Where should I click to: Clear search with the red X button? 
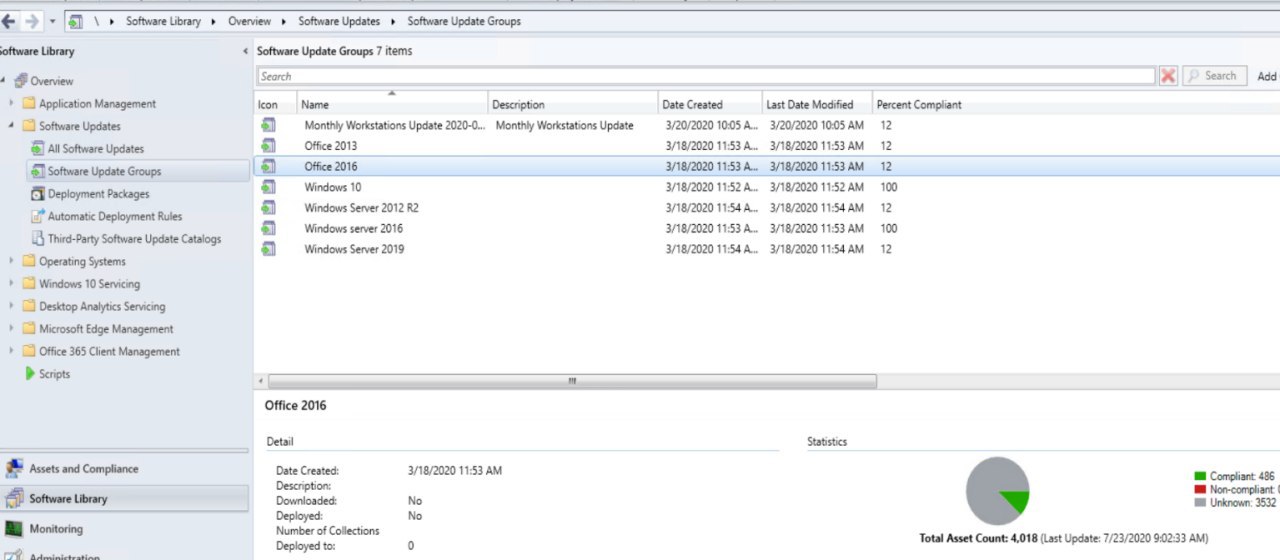(1168, 76)
